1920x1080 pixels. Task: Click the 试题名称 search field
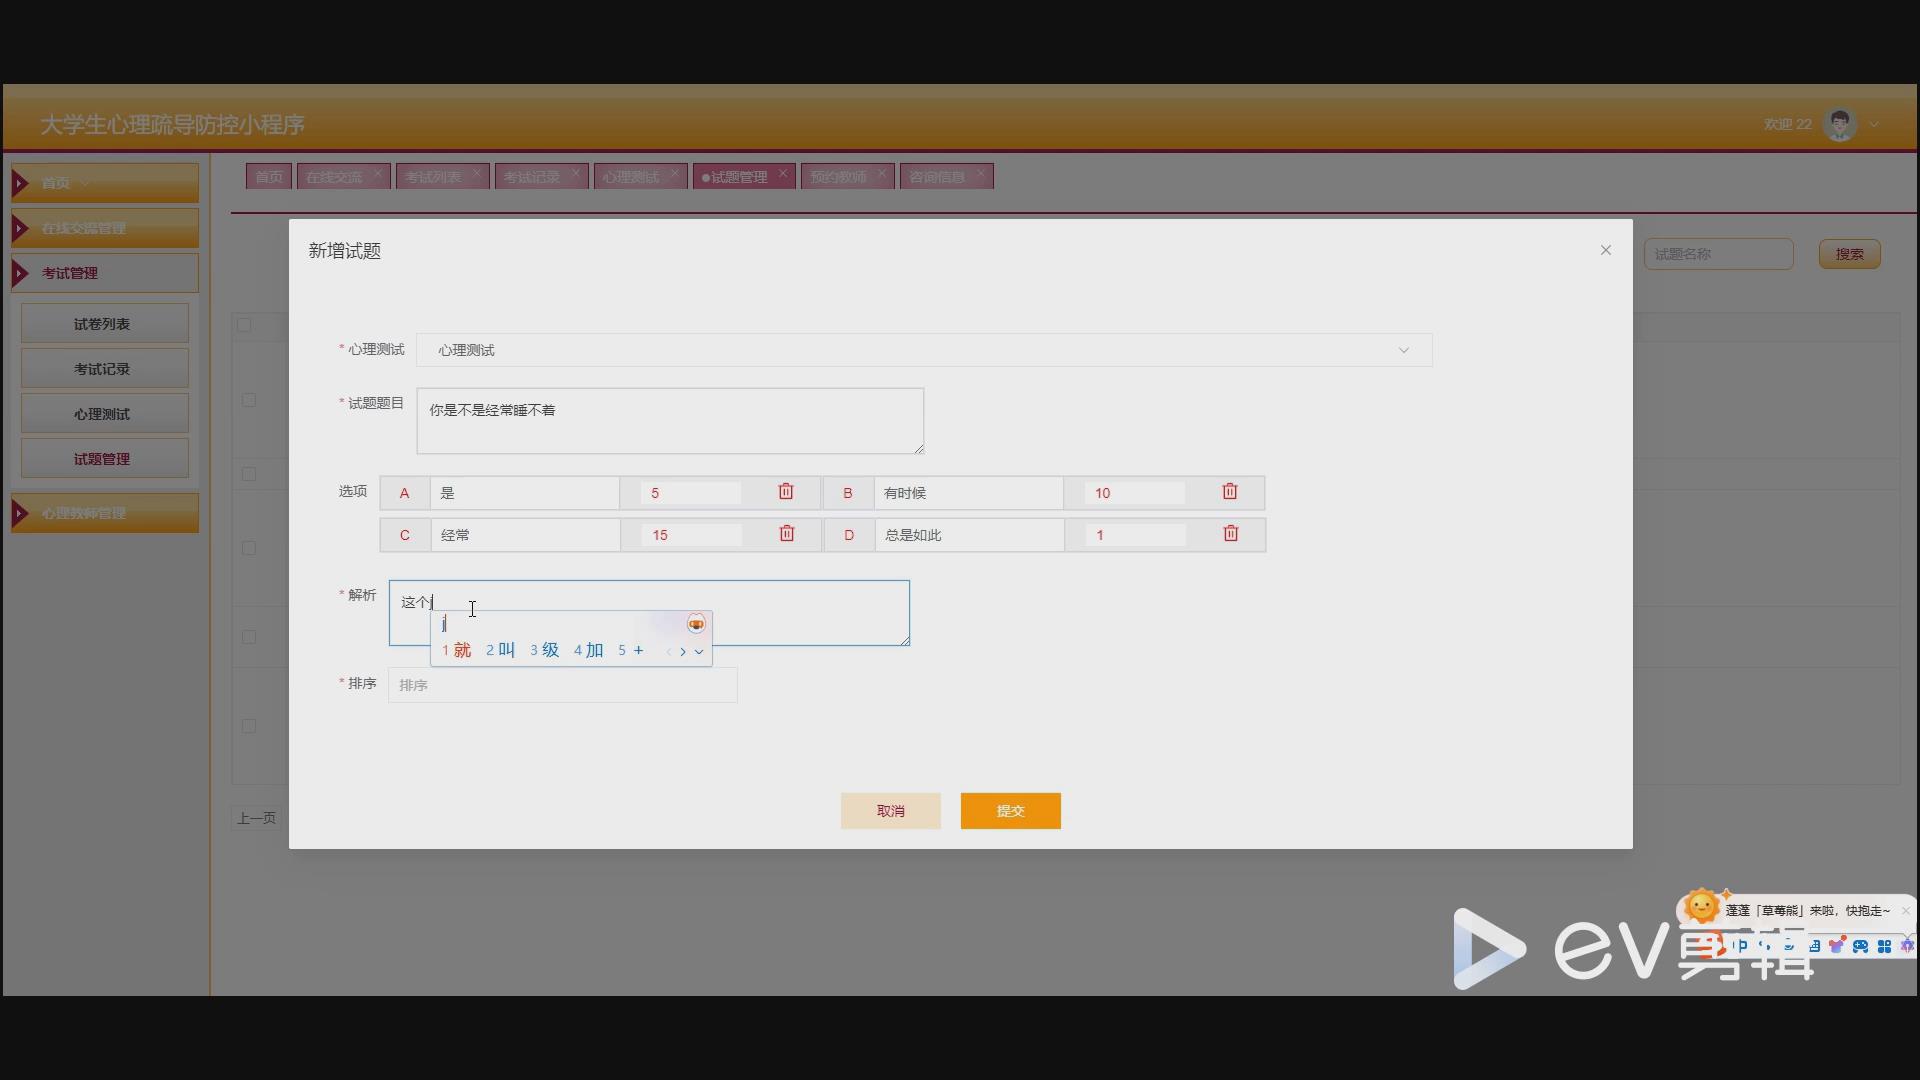1719,254
